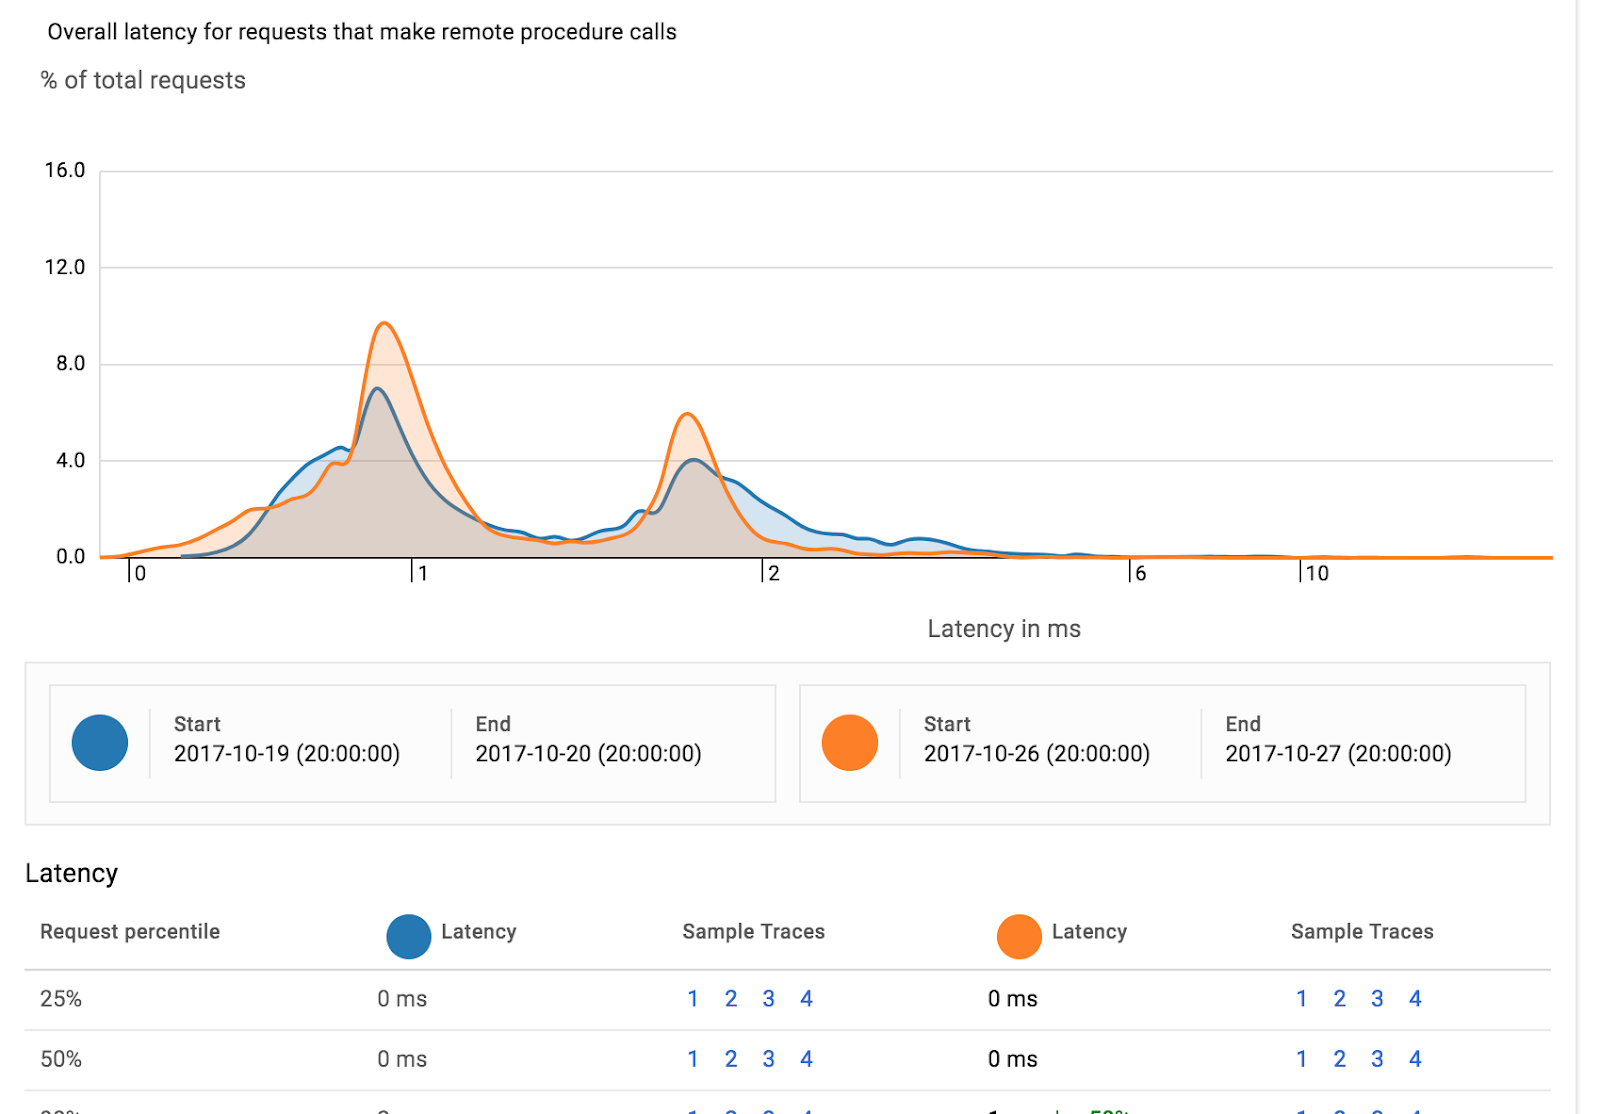Open sample trace 2 for orange 25% row
The image size is (1600, 1114).
pyautogui.click(x=1339, y=999)
